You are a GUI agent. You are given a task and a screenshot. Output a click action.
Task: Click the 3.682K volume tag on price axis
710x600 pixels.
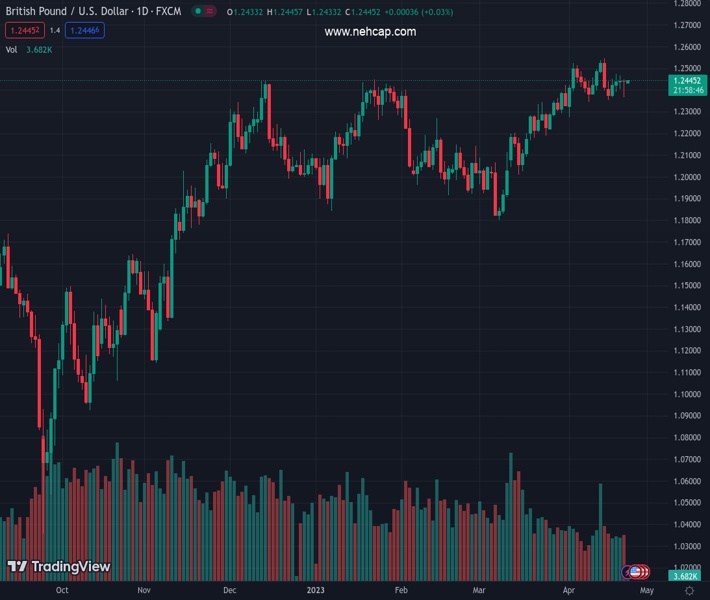(x=687, y=576)
